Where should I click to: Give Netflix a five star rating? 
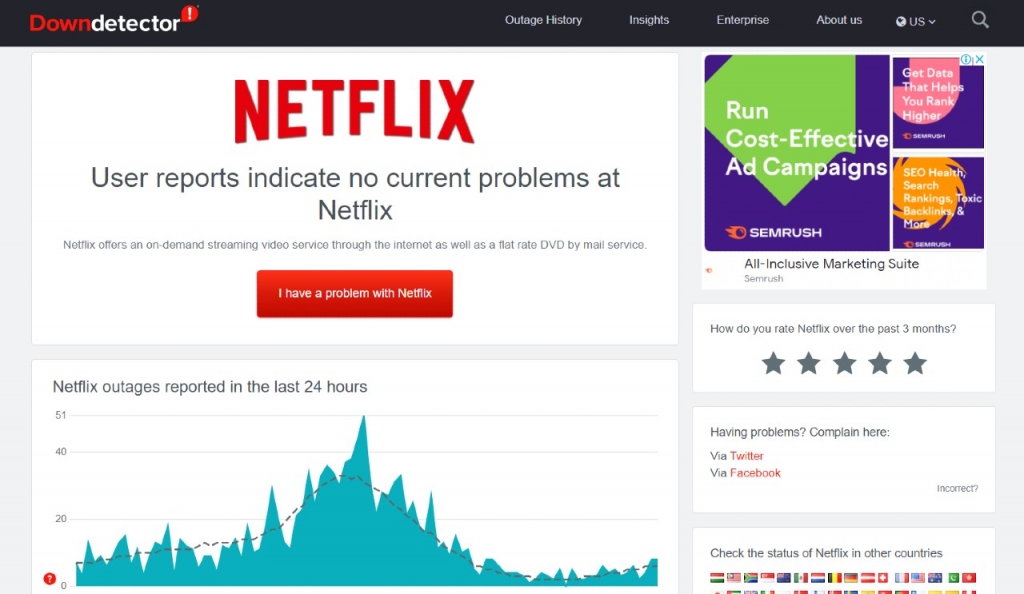pos(915,363)
